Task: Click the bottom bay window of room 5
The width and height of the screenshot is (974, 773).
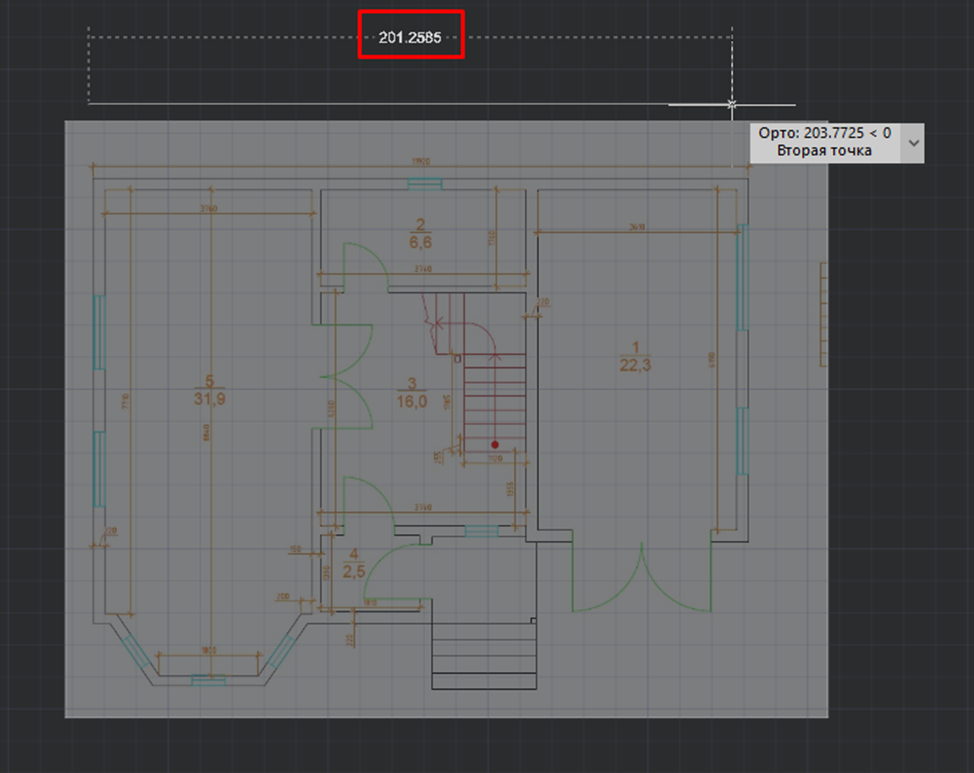Action: click(208, 680)
